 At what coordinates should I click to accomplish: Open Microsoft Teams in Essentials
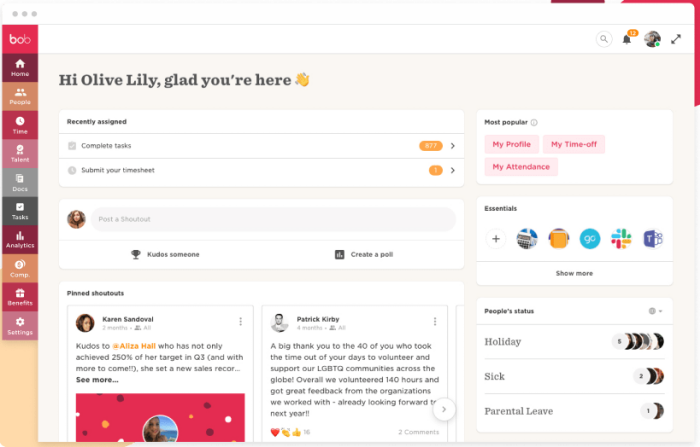pyautogui.click(x=653, y=239)
